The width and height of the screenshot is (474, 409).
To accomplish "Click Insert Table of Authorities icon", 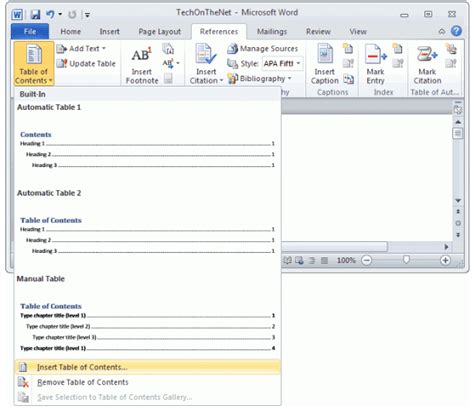I will coord(451,49).
